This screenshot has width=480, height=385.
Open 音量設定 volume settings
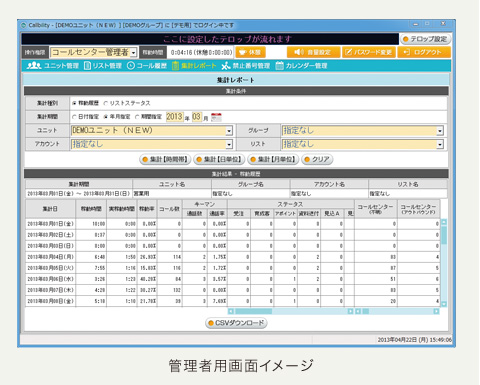click(313, 52)
